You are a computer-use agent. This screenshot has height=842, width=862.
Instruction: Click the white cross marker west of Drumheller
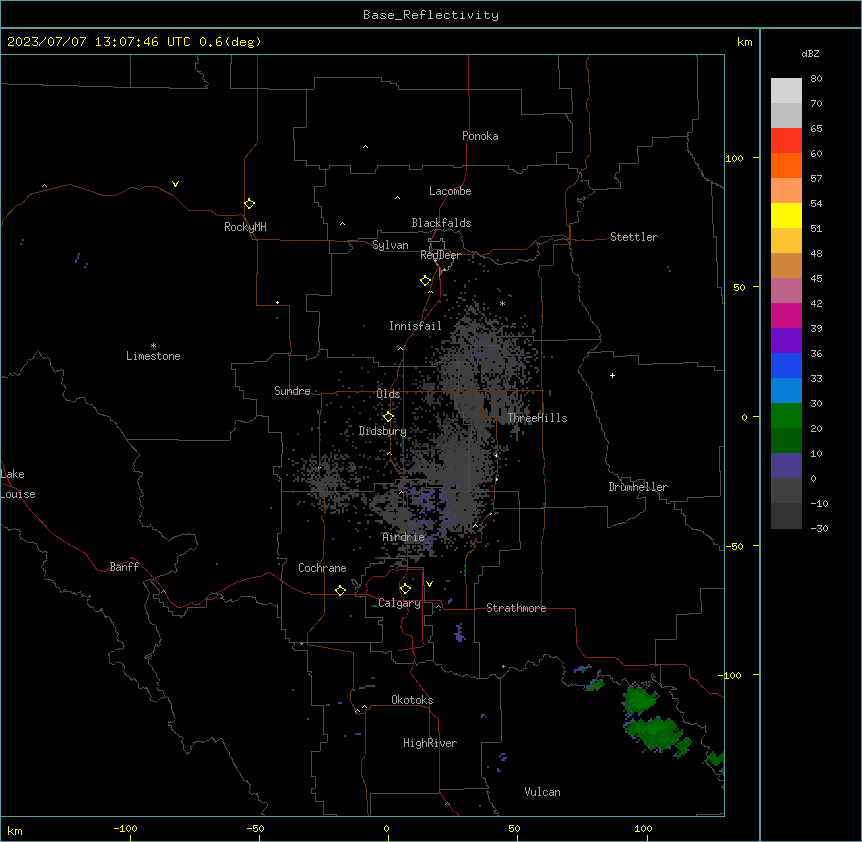(x=612, y=375)
